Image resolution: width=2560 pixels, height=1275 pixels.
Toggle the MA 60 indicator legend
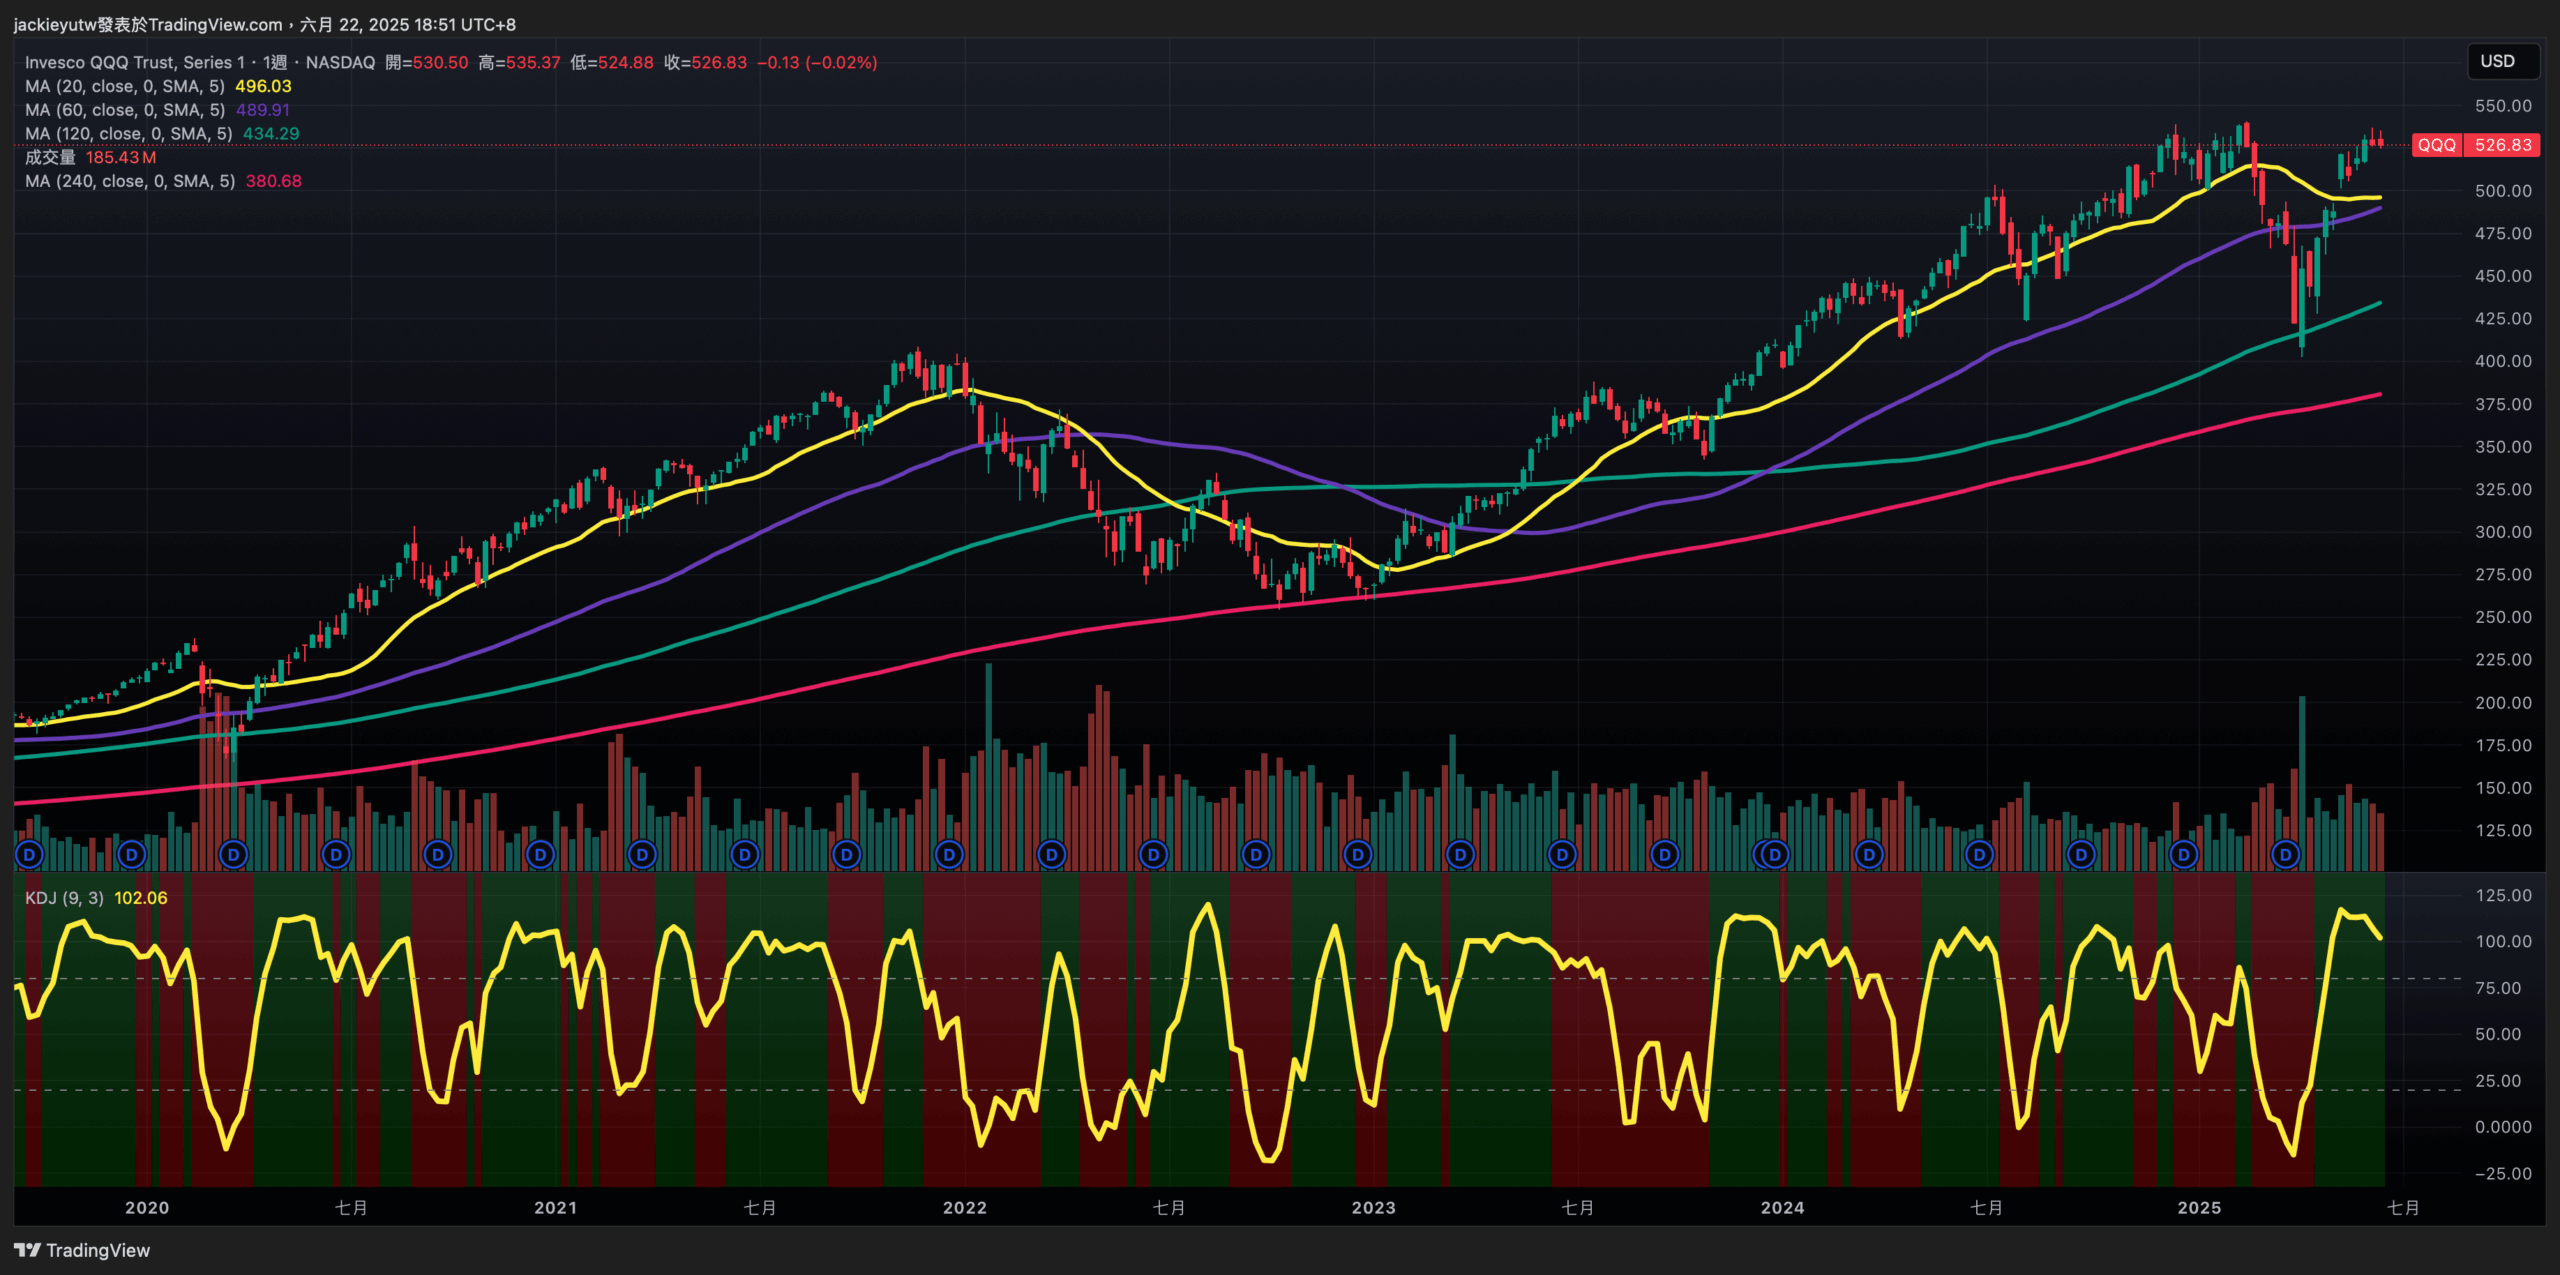click(x=124, y=110)
